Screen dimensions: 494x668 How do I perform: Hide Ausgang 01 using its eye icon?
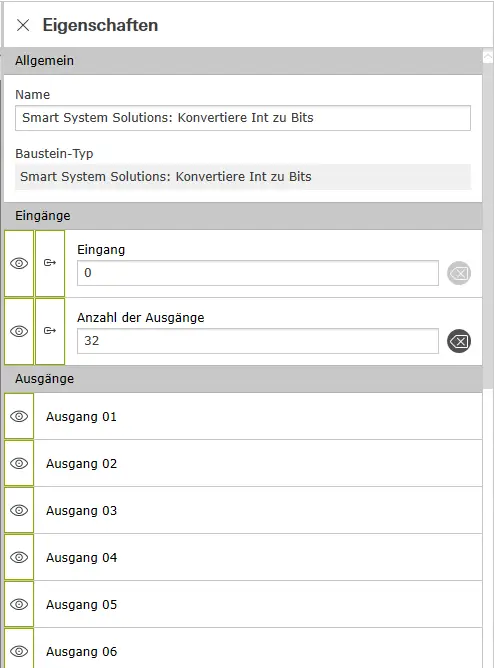(x=19, y=416)
